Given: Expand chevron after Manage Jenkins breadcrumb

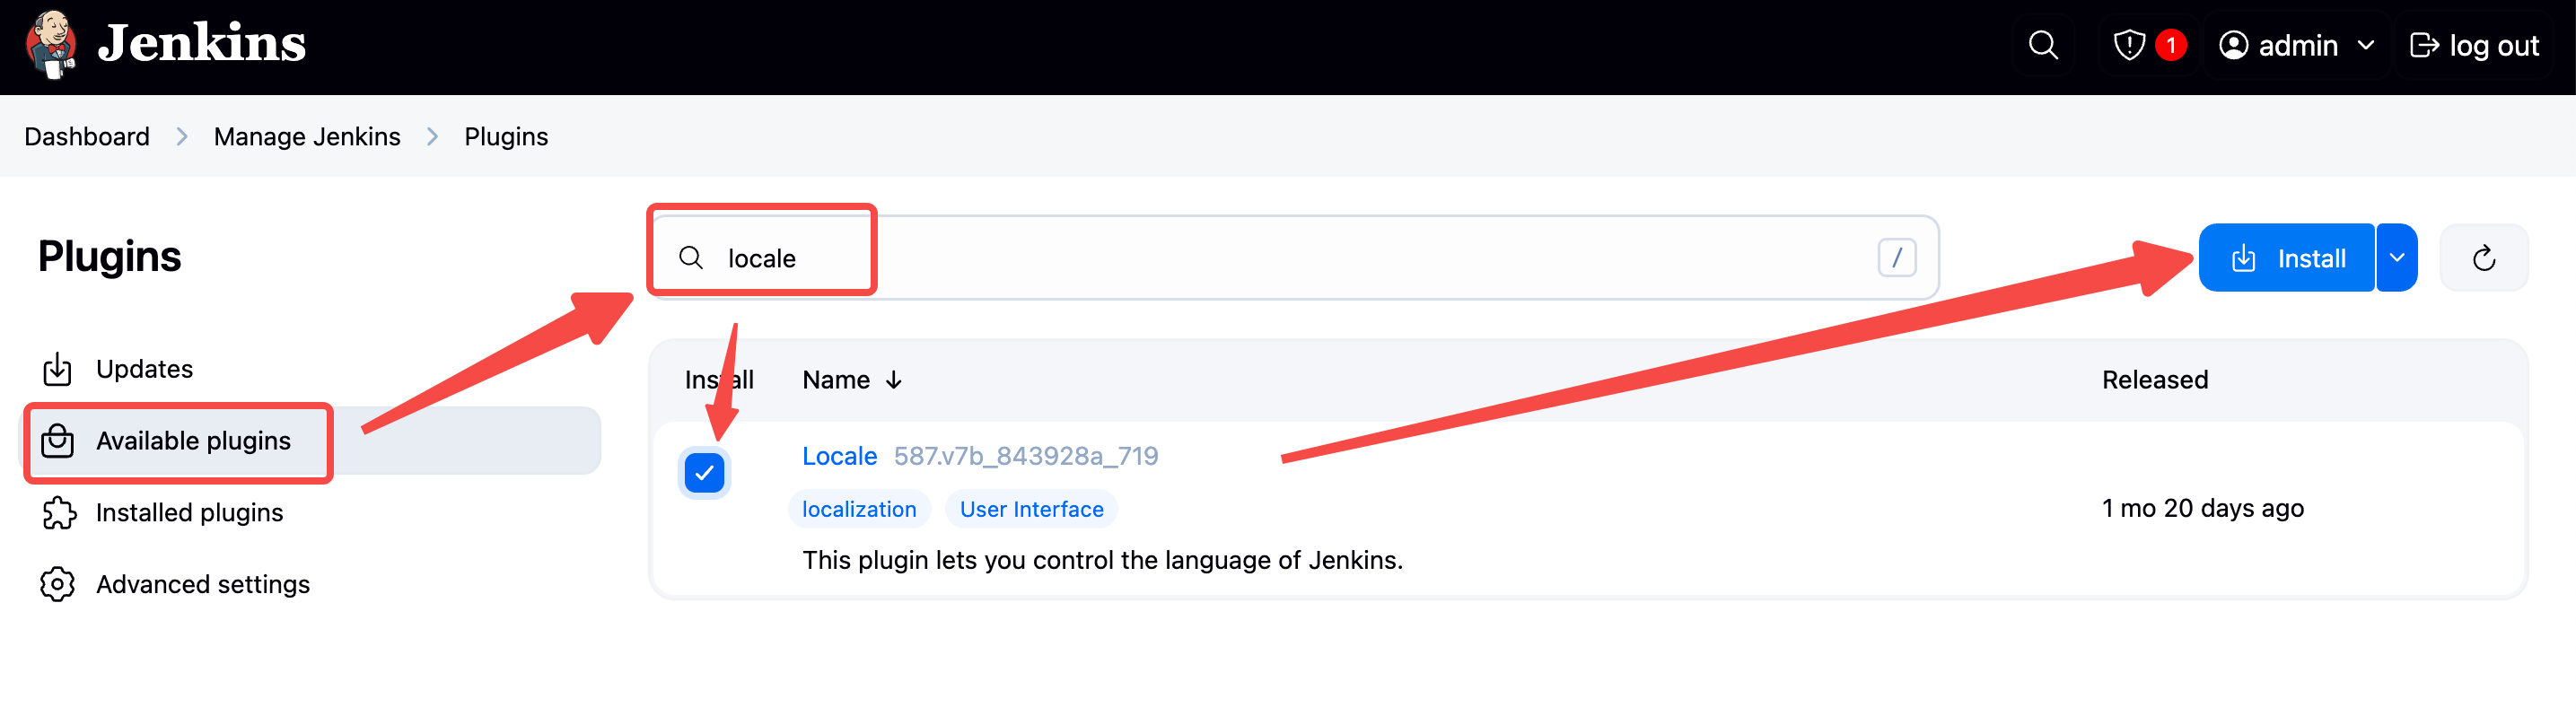Looking at the screenshot, I should click(433, 136).
